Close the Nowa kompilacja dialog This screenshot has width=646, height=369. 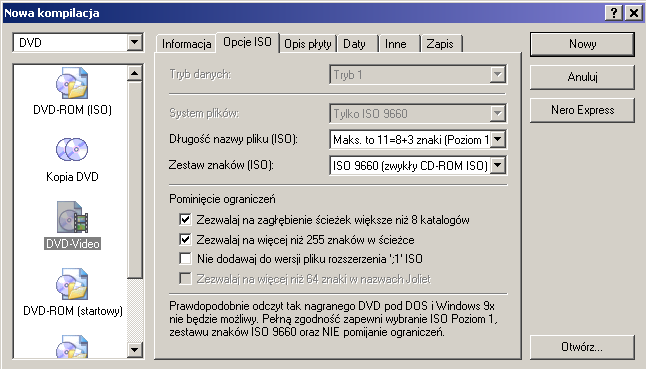[x=633, y=13]
